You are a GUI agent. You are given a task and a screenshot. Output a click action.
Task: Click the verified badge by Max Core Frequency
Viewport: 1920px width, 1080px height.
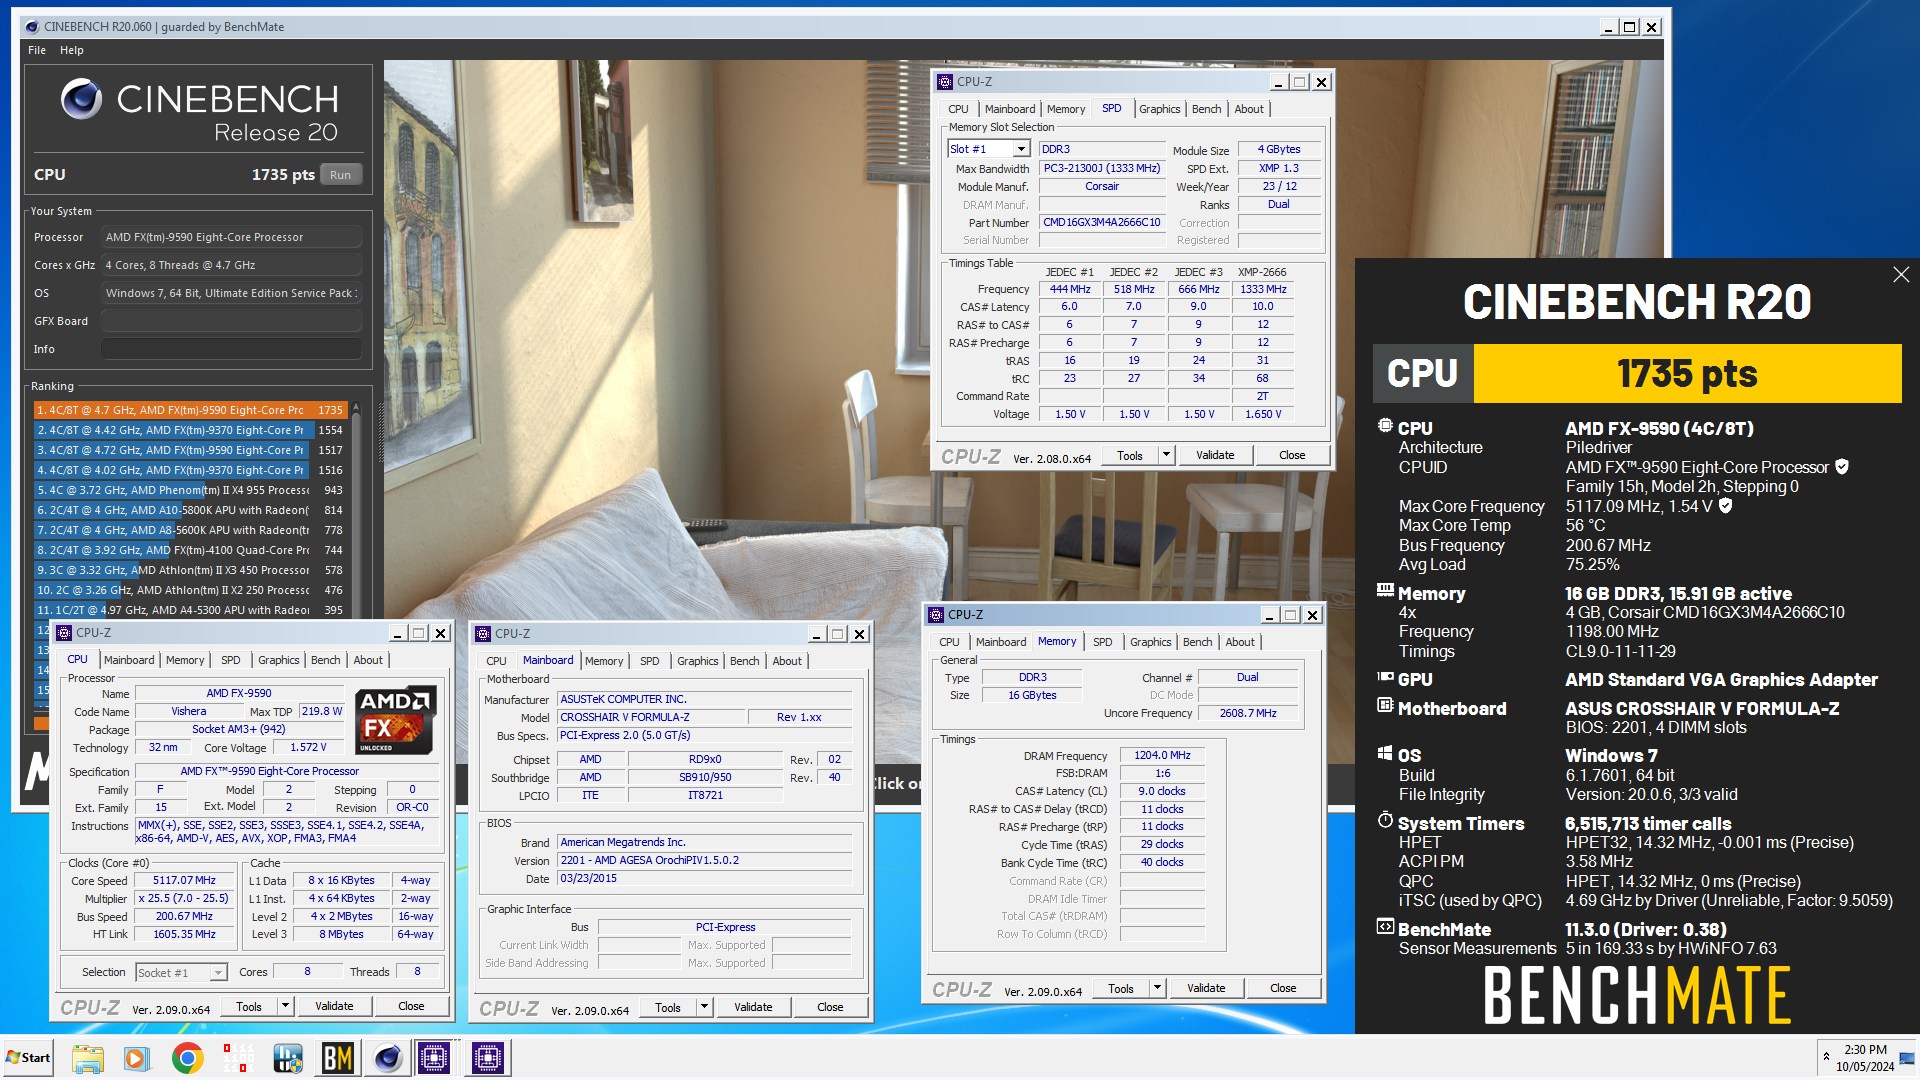click(x=1725, y=506)
